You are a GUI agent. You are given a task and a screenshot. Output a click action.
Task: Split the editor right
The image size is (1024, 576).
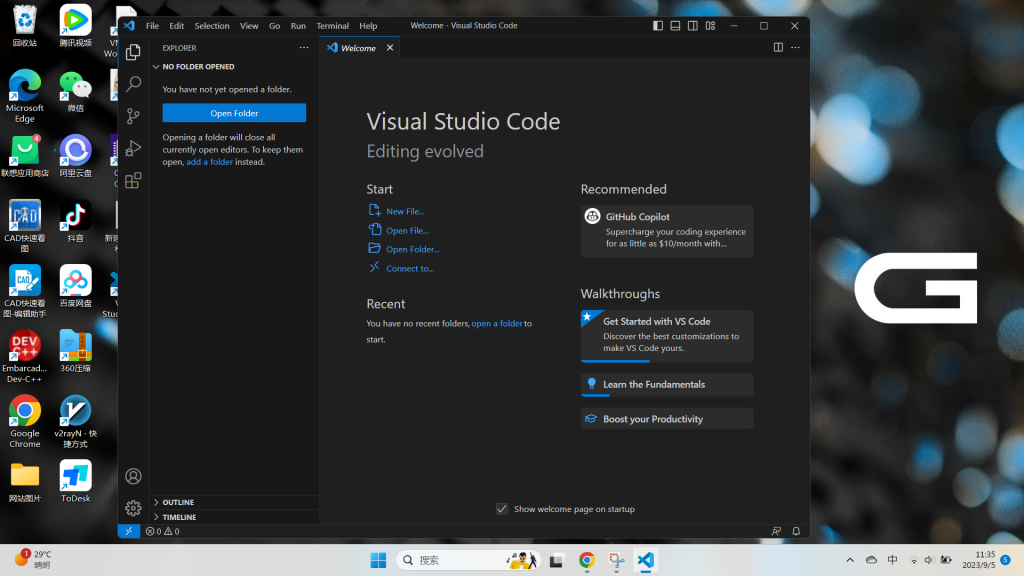point(778,48)
